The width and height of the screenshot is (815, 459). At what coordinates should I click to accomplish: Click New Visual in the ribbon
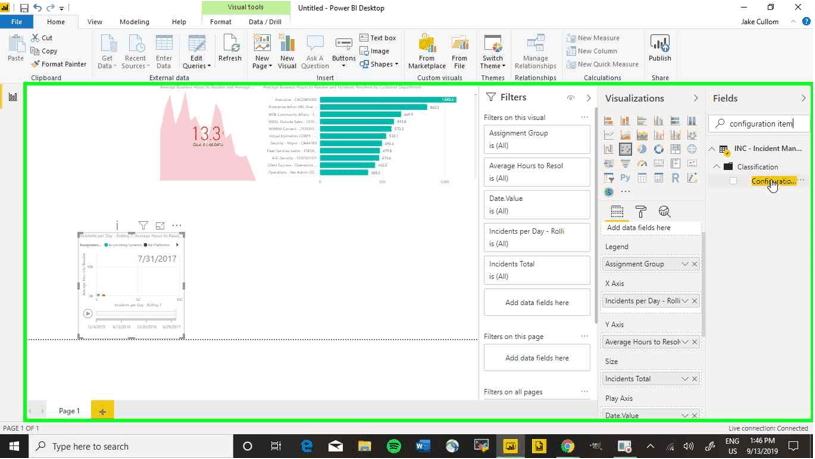pyautogui.click(x=286, y=52)
